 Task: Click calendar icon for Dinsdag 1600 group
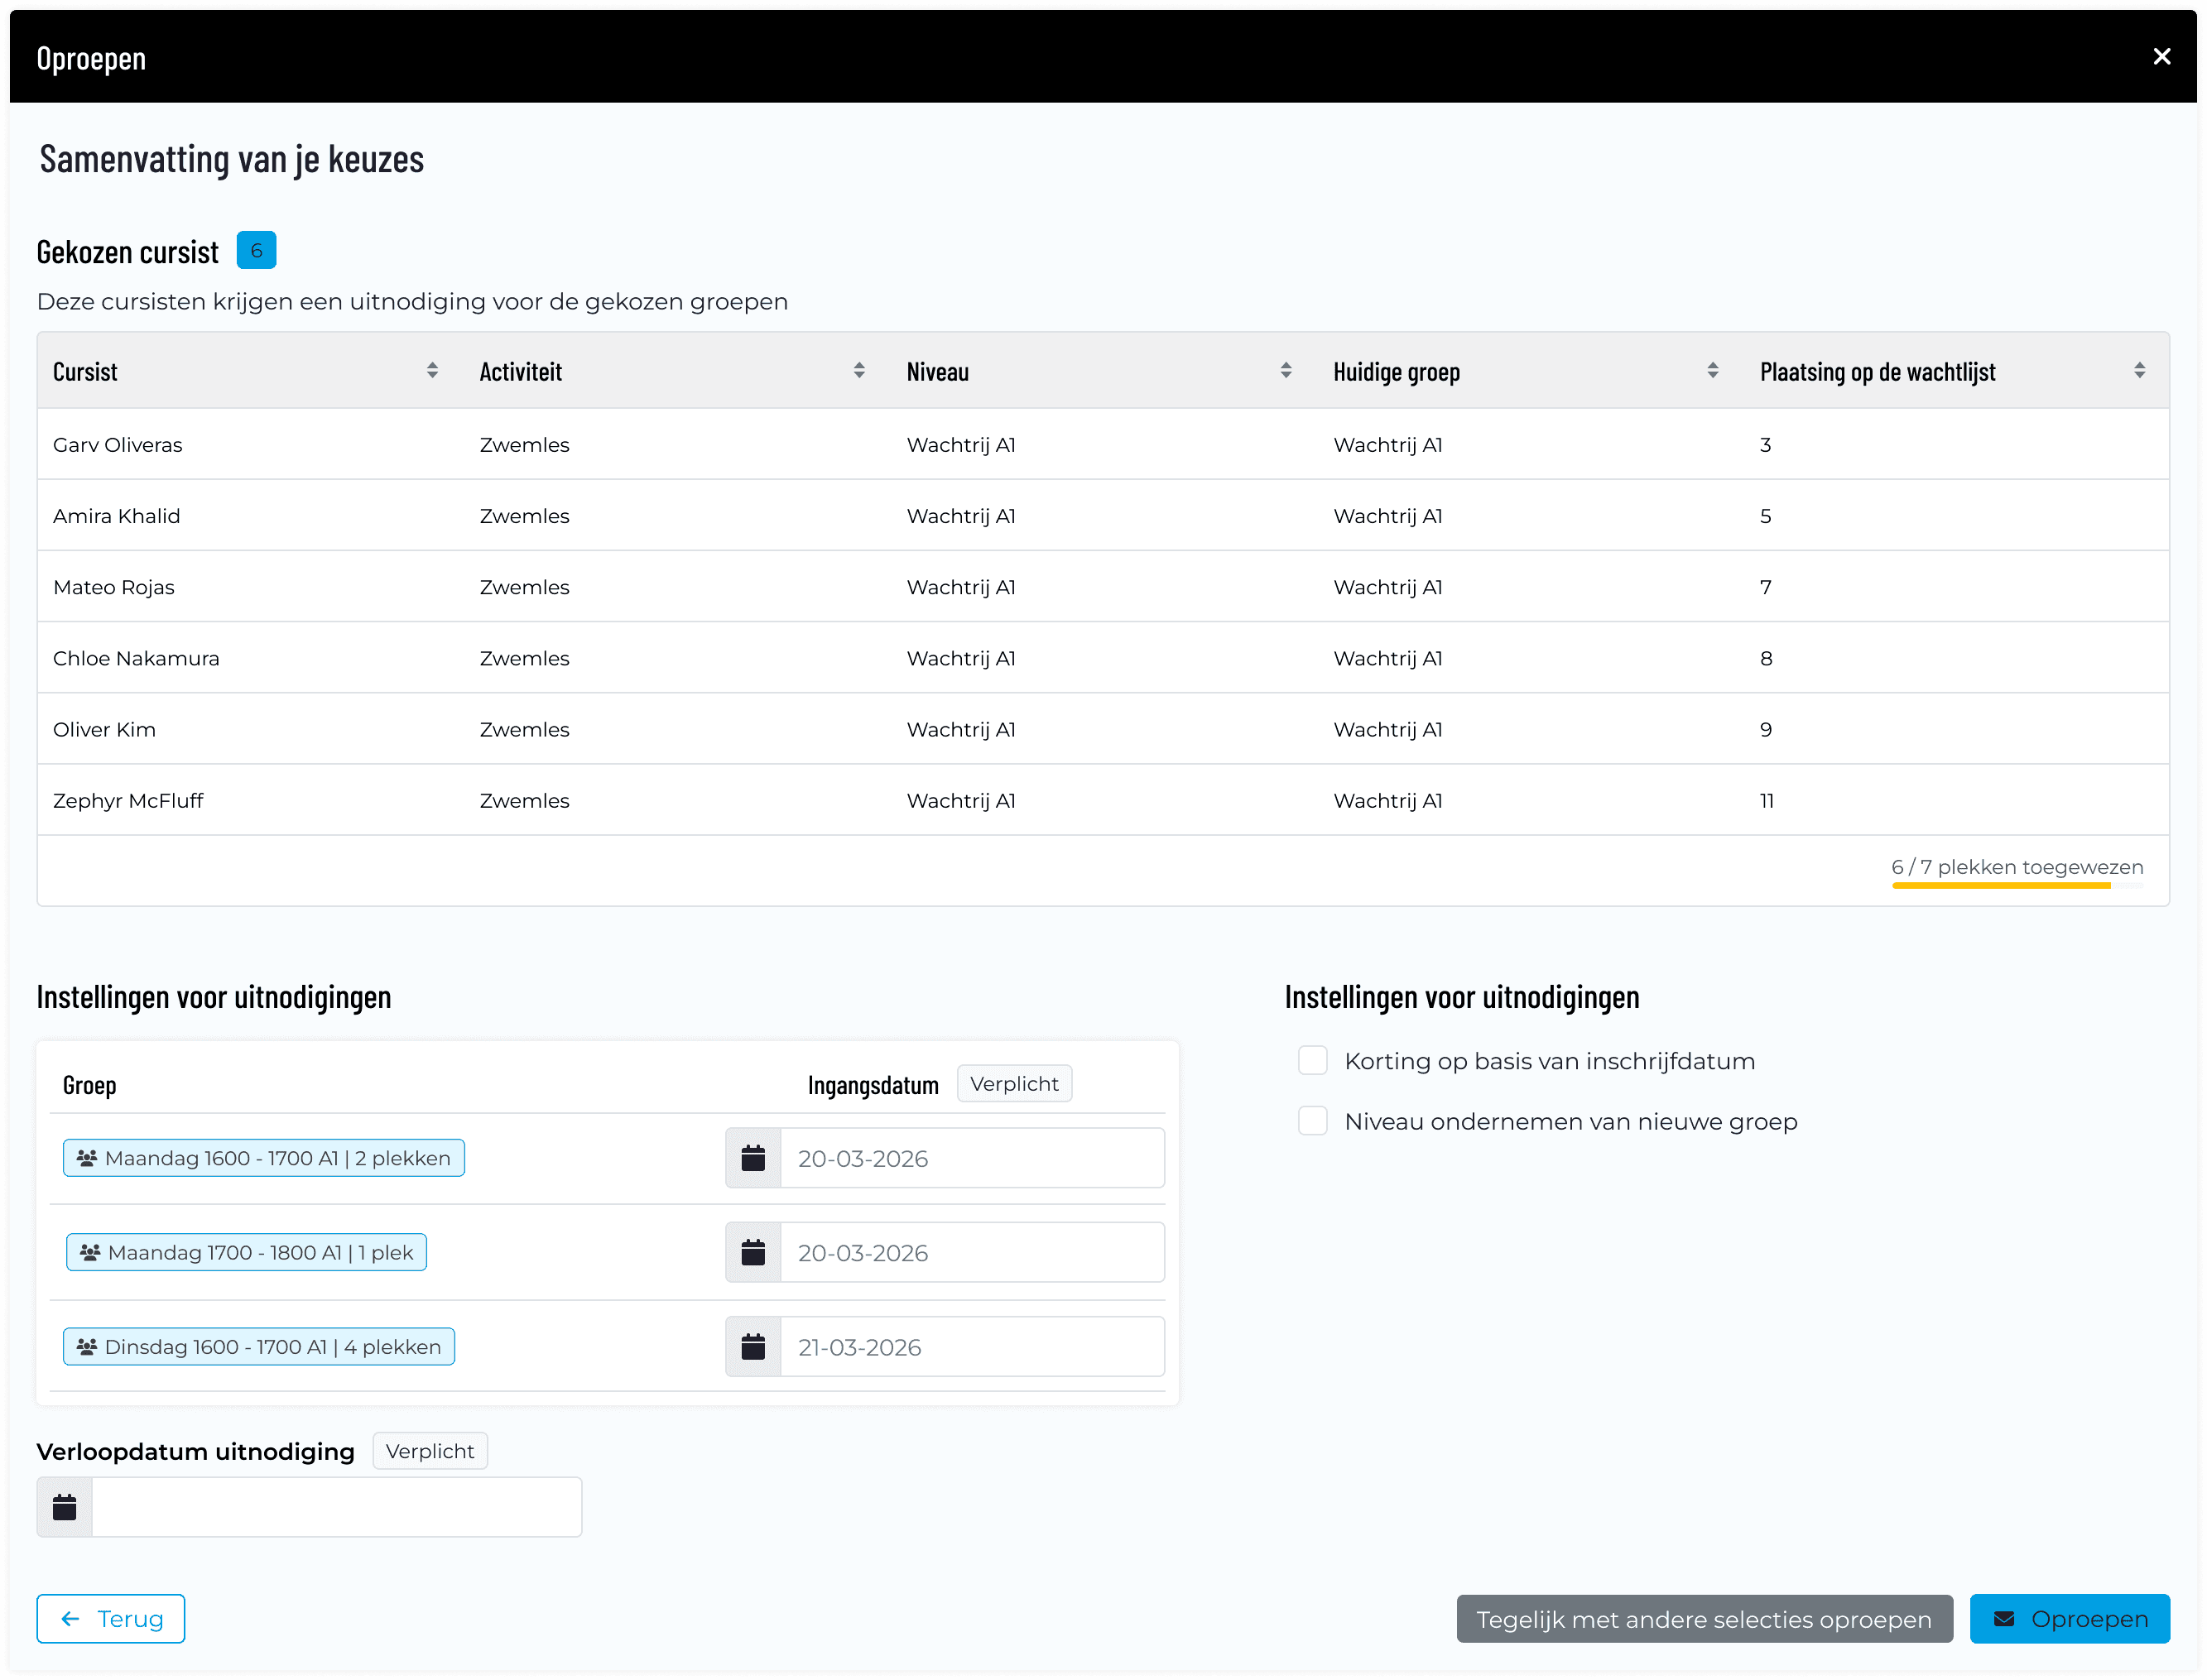(x=753, y=1347)
